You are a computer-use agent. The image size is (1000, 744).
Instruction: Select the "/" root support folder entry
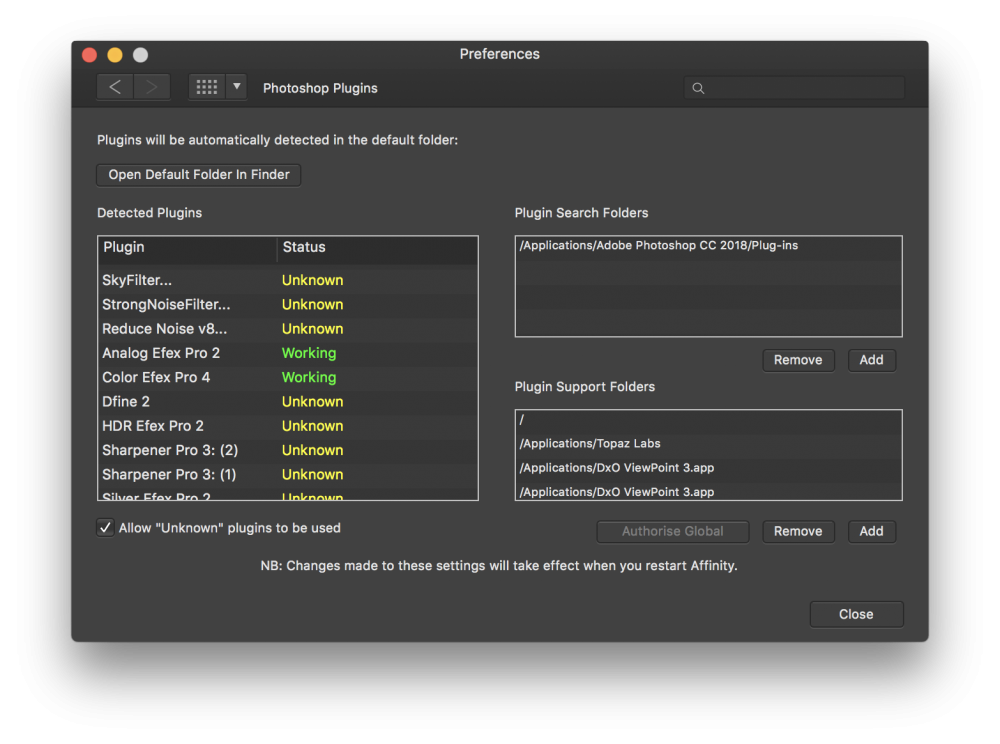tap(708, 420)
